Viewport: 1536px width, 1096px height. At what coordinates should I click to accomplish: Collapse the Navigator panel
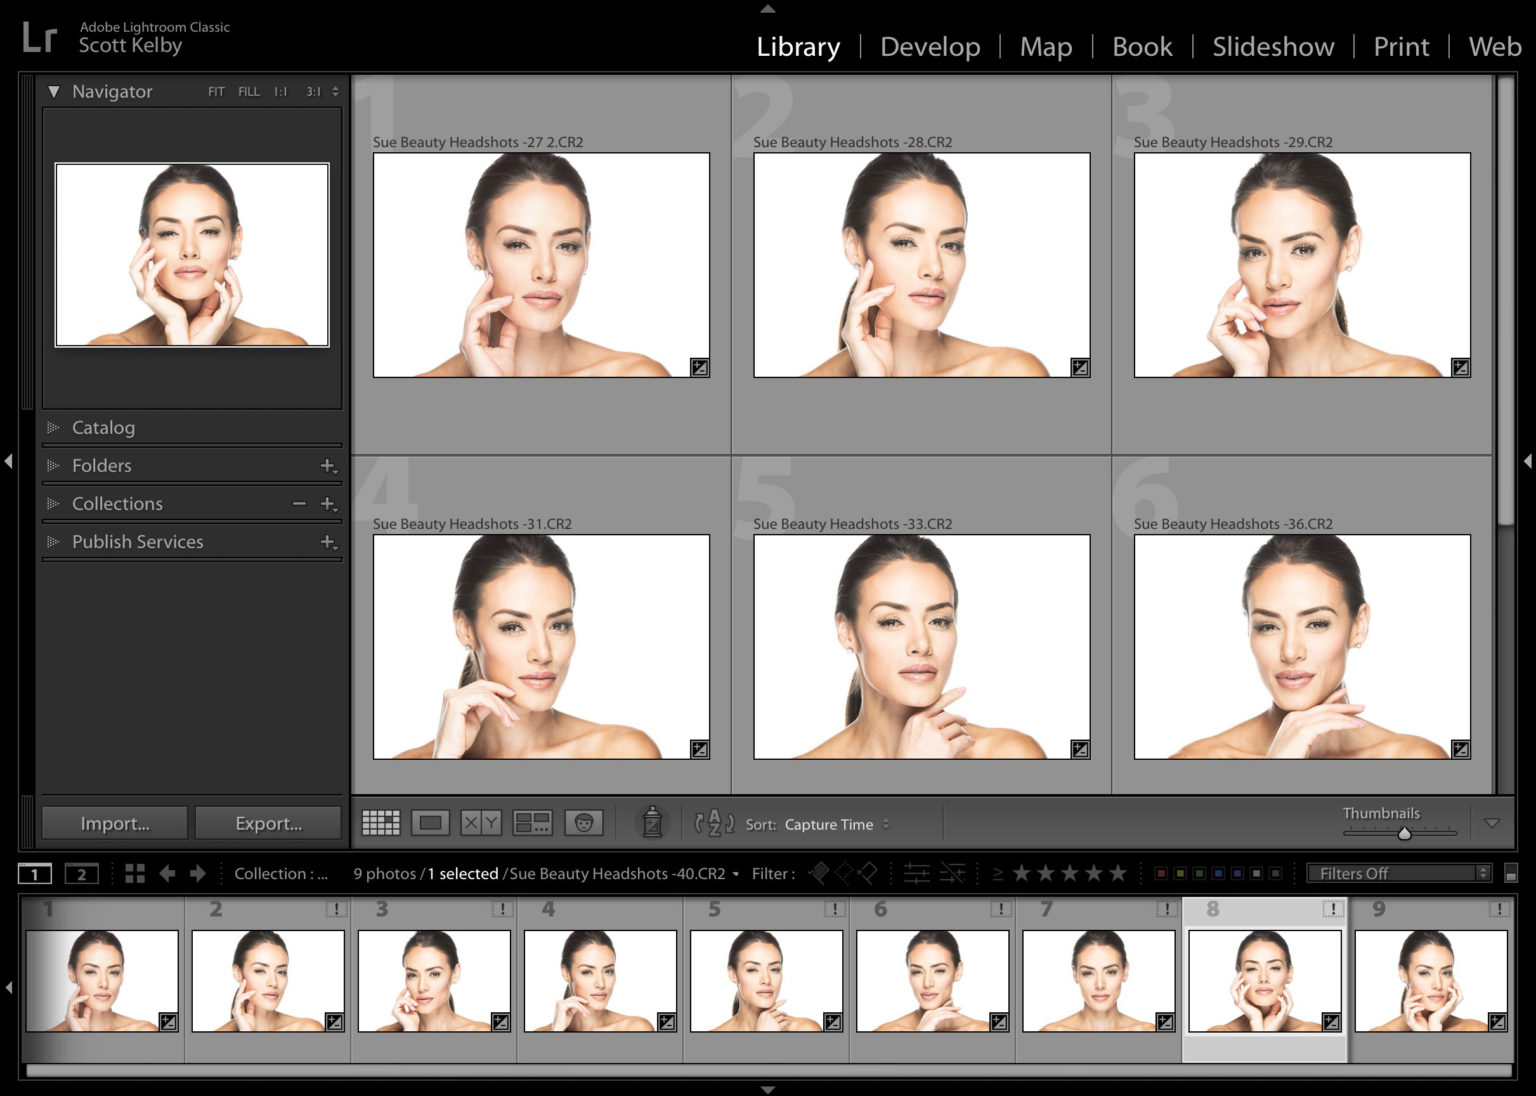tap(55, 91)
